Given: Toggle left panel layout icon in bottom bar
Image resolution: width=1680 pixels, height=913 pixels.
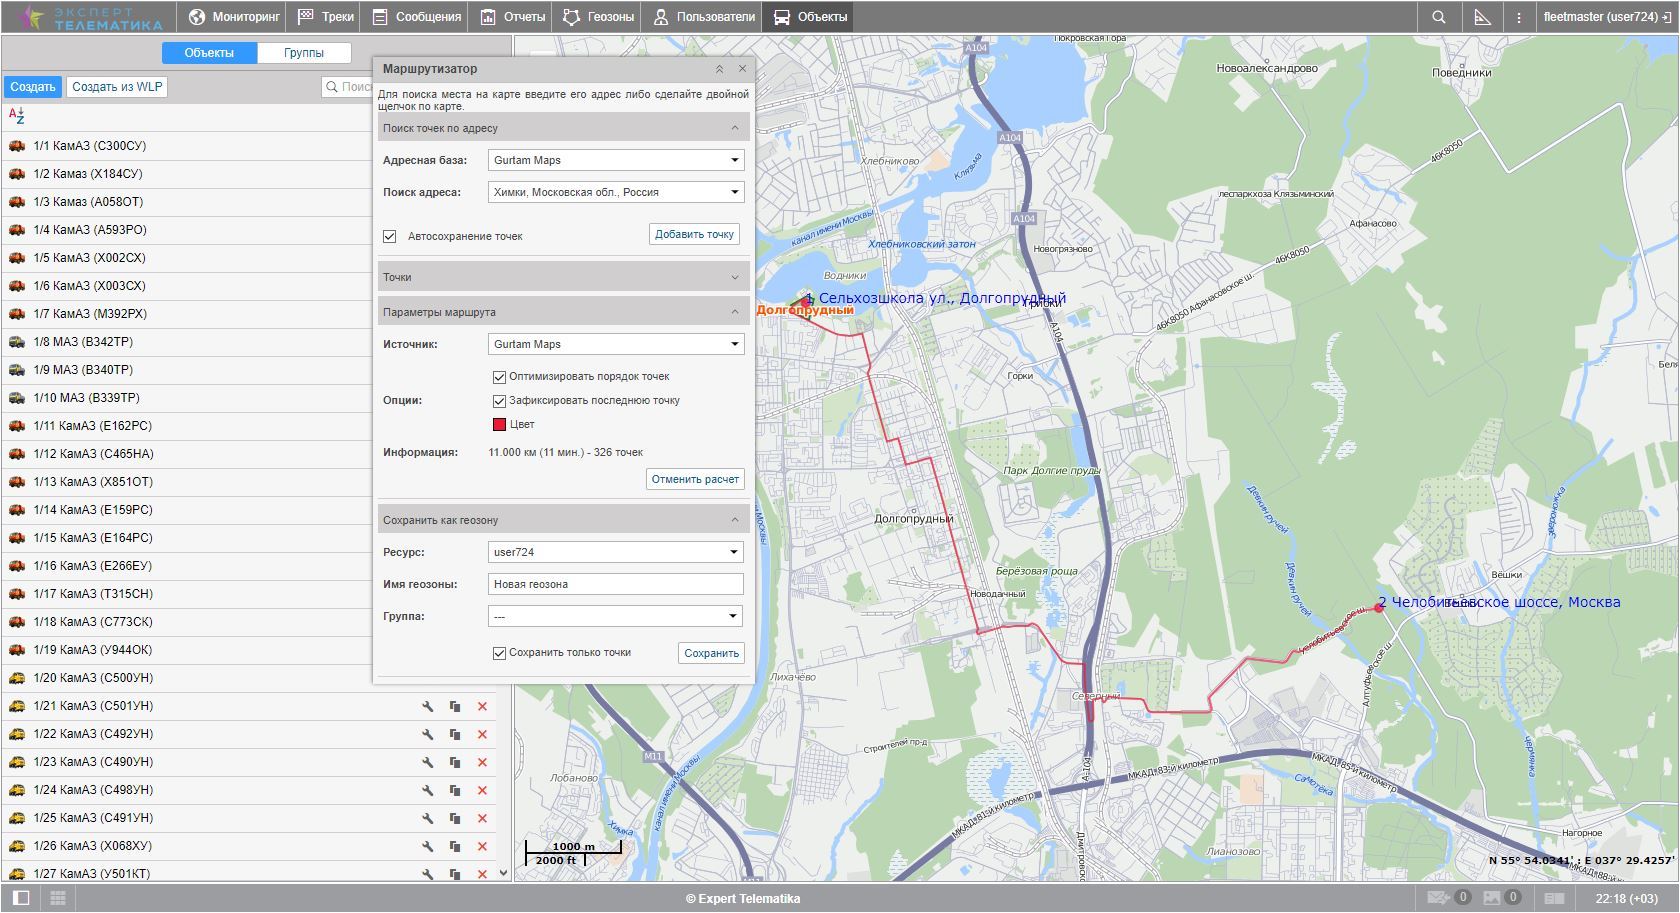Looking at the screenshot, I should [x=21, y=898].
